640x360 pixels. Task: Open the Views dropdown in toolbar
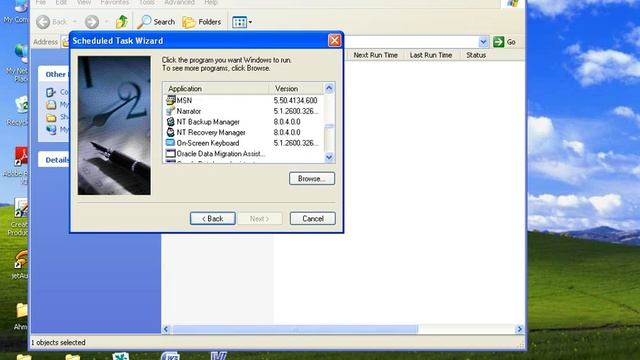(242, 22)
